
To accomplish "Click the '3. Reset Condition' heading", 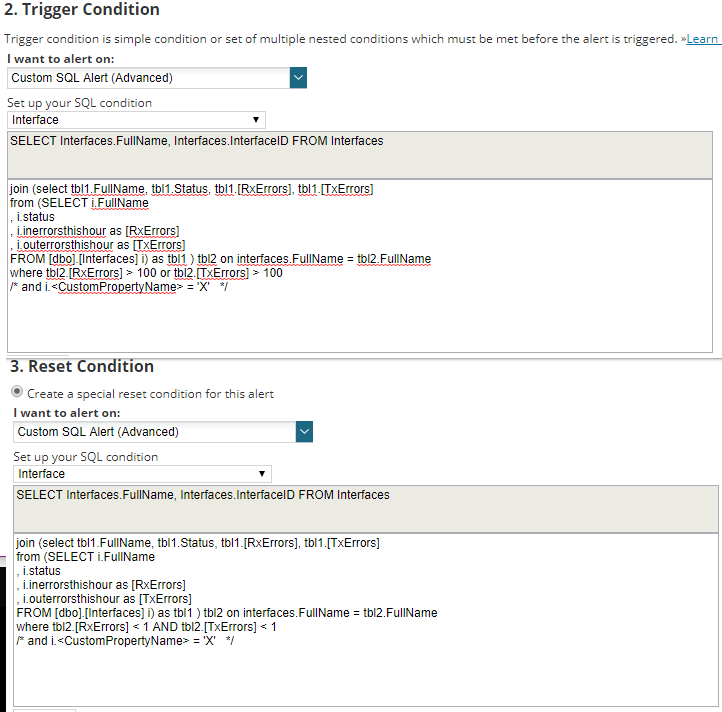I will 82,366.
